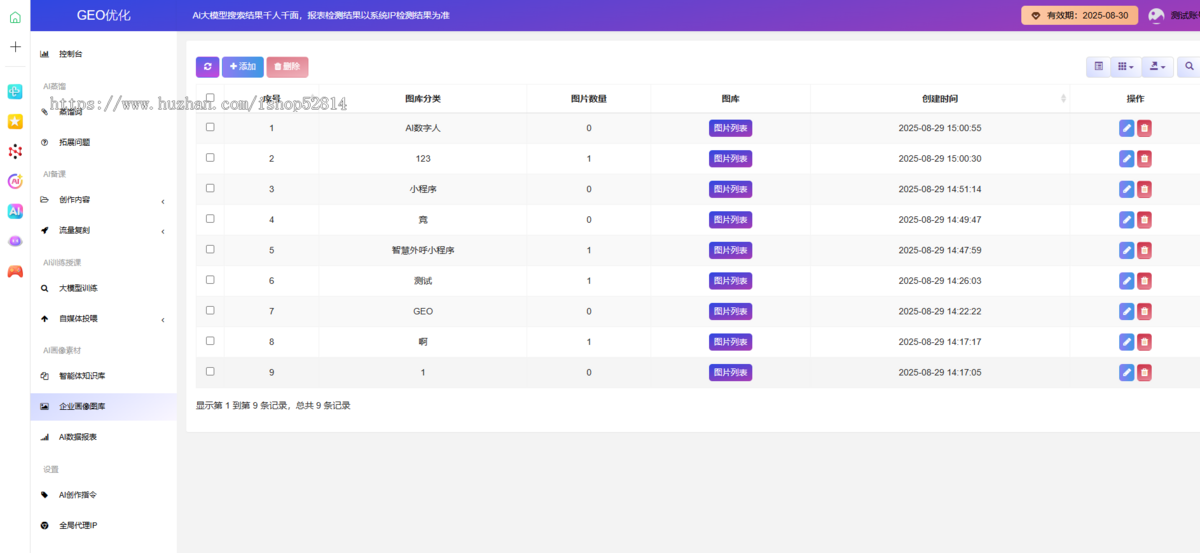
Task: Open 图片列表 for the AI数字人 row
Action: (x=730, y=128)
